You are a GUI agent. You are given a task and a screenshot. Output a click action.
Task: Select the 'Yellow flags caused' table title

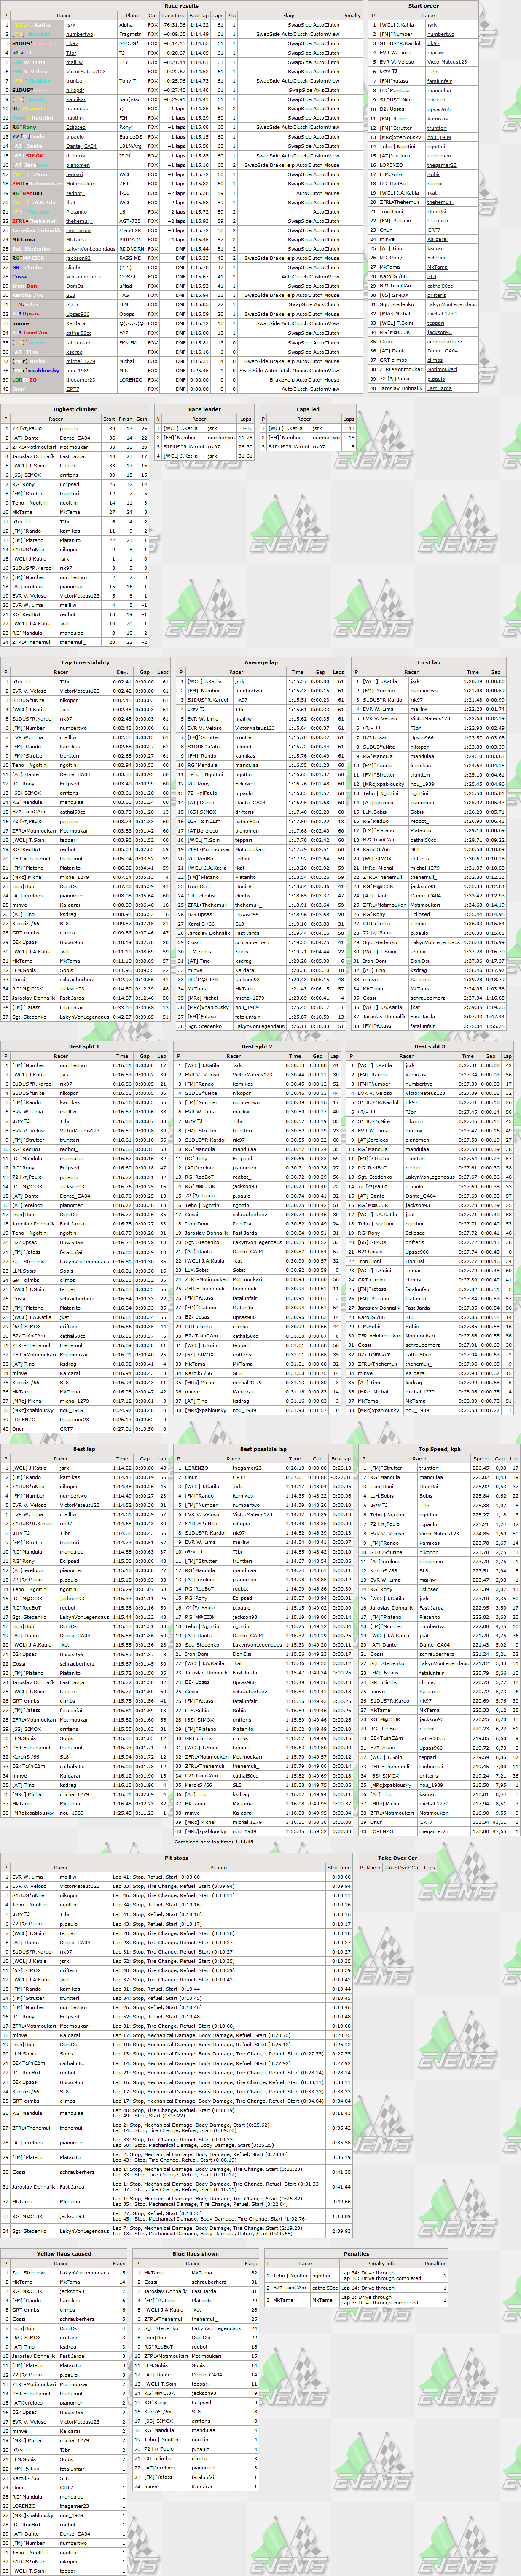coord(65,2254)
